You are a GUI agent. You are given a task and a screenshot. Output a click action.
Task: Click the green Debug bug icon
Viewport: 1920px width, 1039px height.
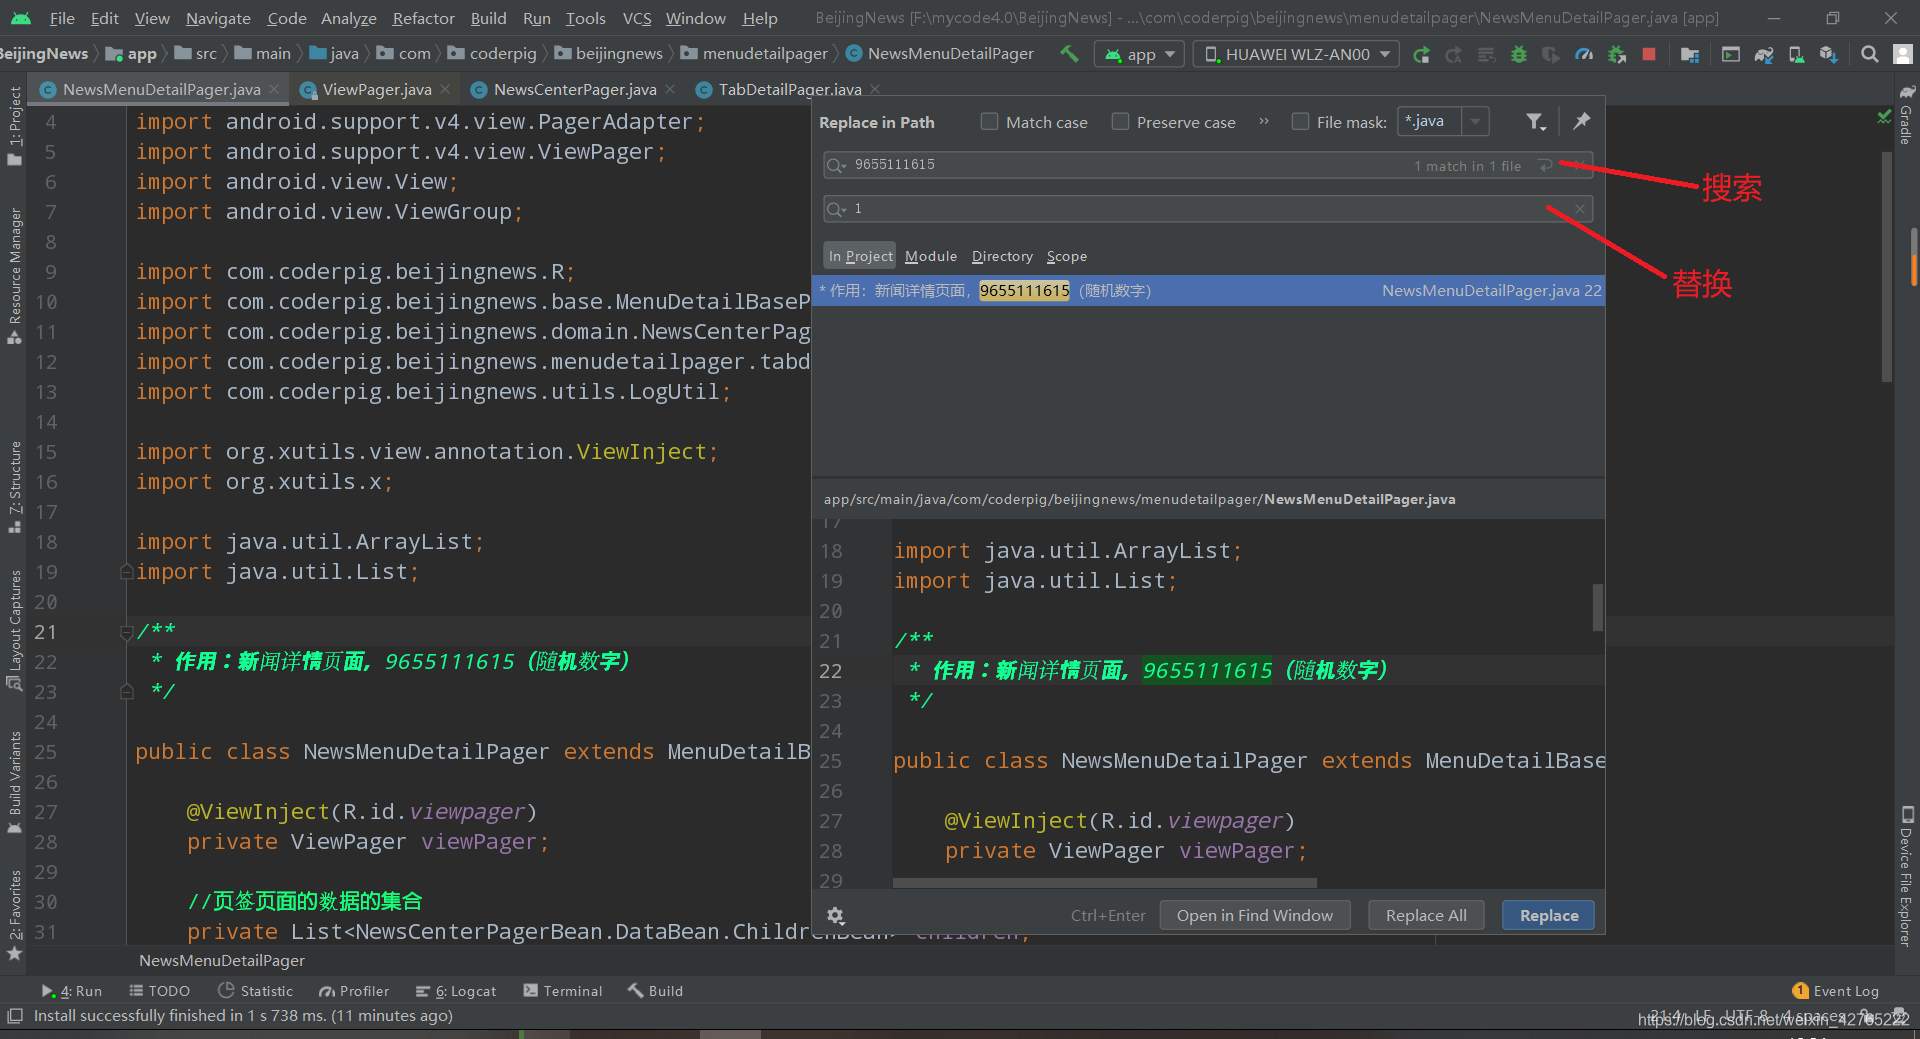coord(1519,54)
